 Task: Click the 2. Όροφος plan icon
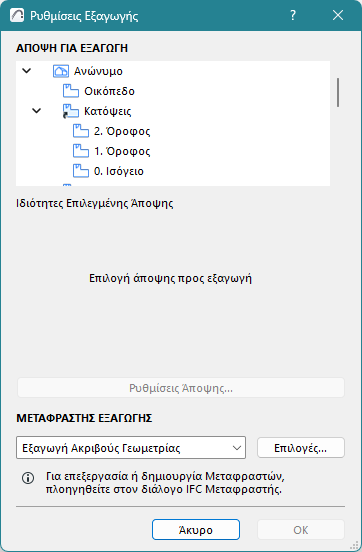81,131
